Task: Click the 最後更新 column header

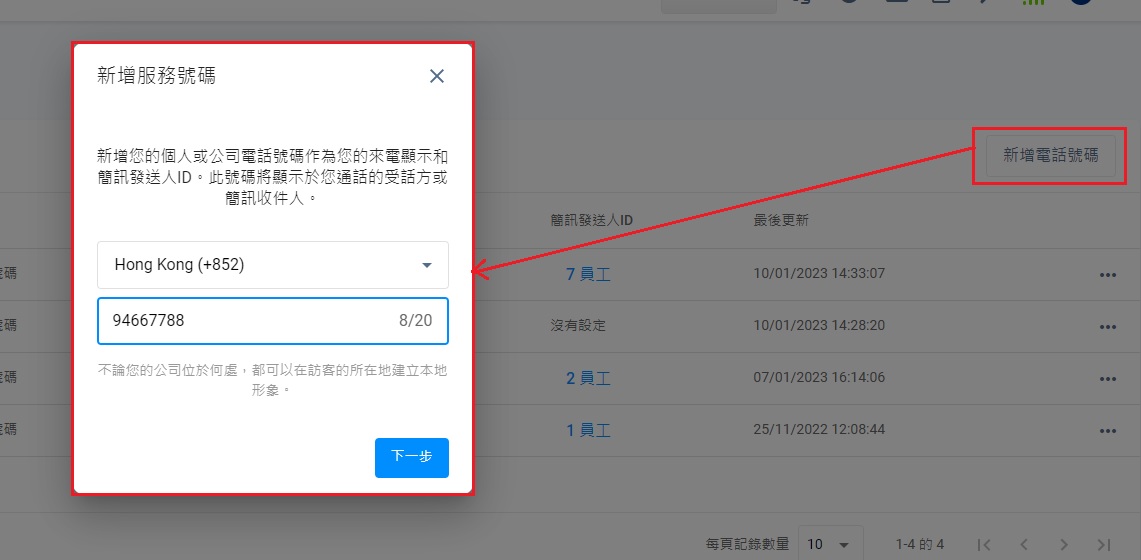Action: 781,220
